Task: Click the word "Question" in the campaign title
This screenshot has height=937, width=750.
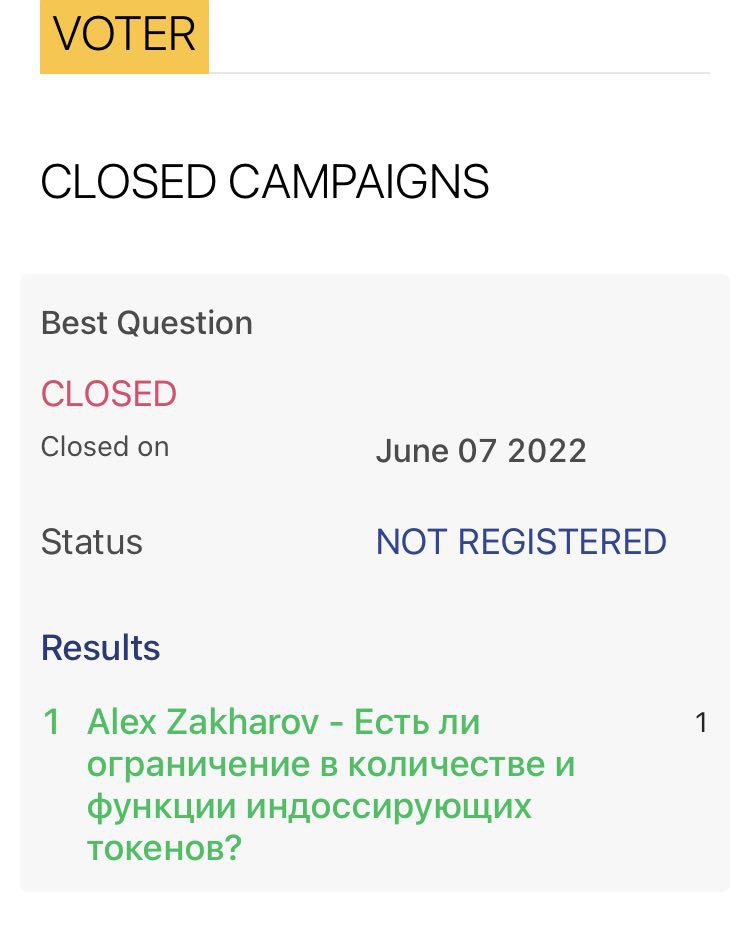Action: tap(185, 323)
